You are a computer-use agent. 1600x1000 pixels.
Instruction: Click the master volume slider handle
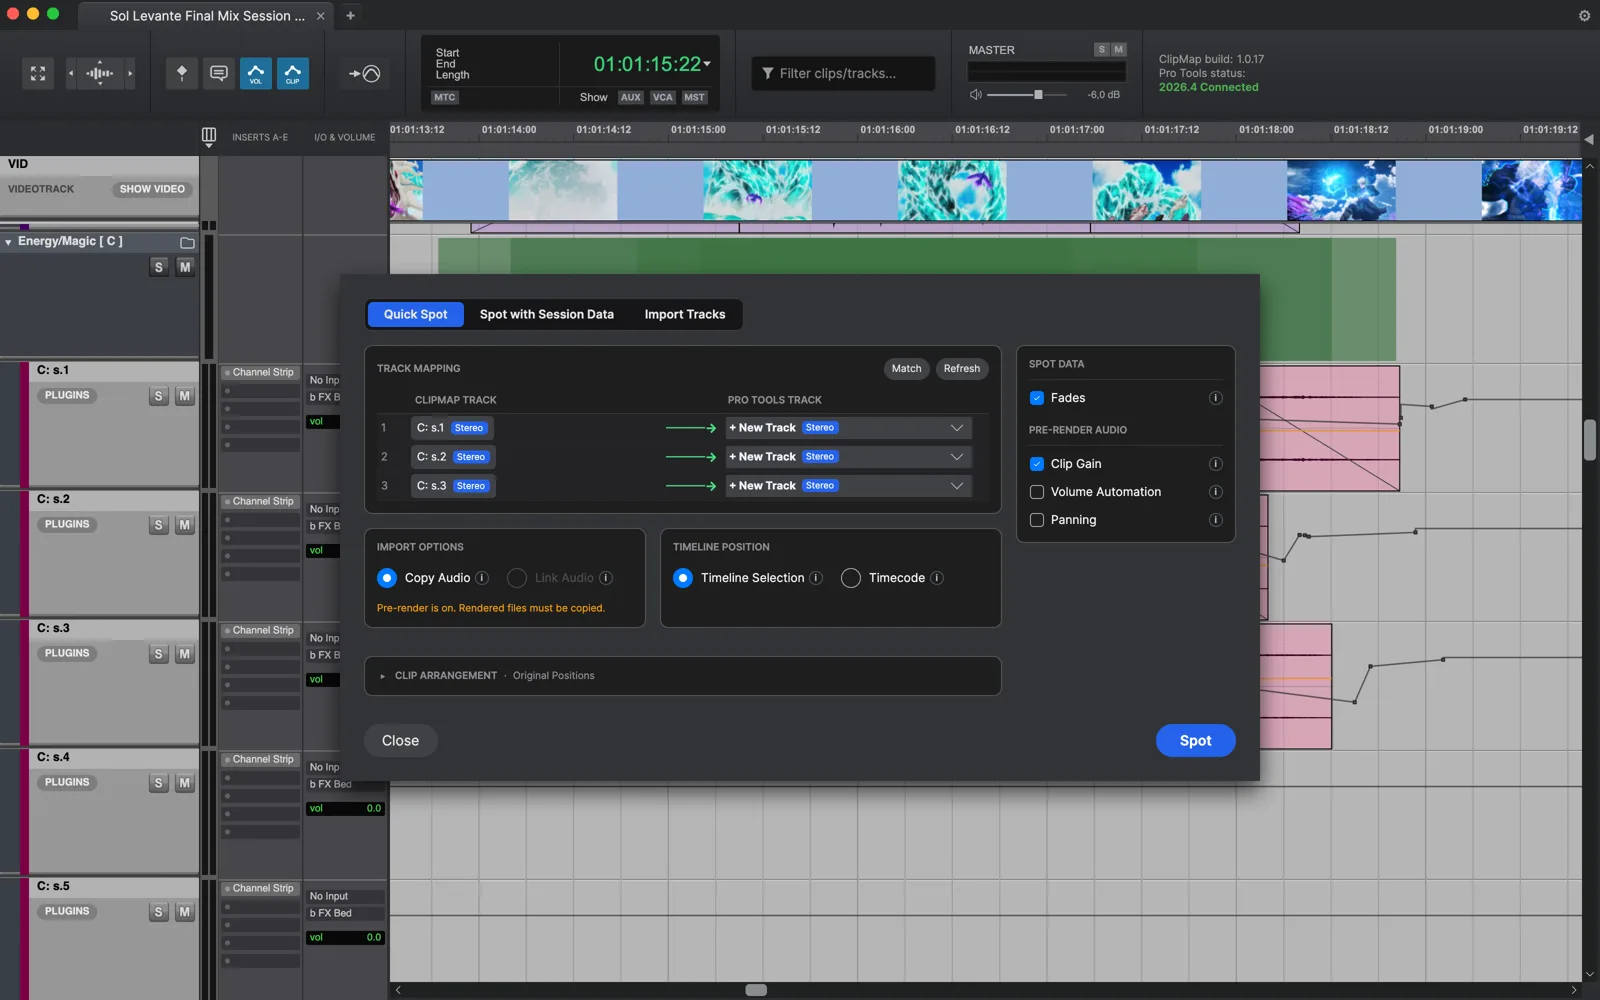(1038, 95)
